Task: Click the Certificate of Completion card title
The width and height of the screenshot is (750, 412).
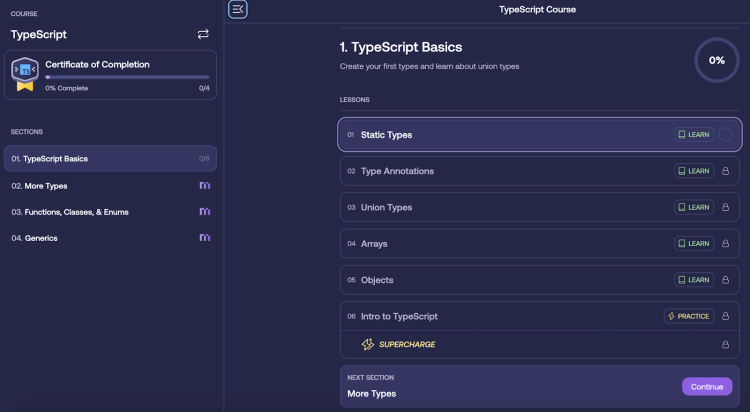Action: coord(98,65)
